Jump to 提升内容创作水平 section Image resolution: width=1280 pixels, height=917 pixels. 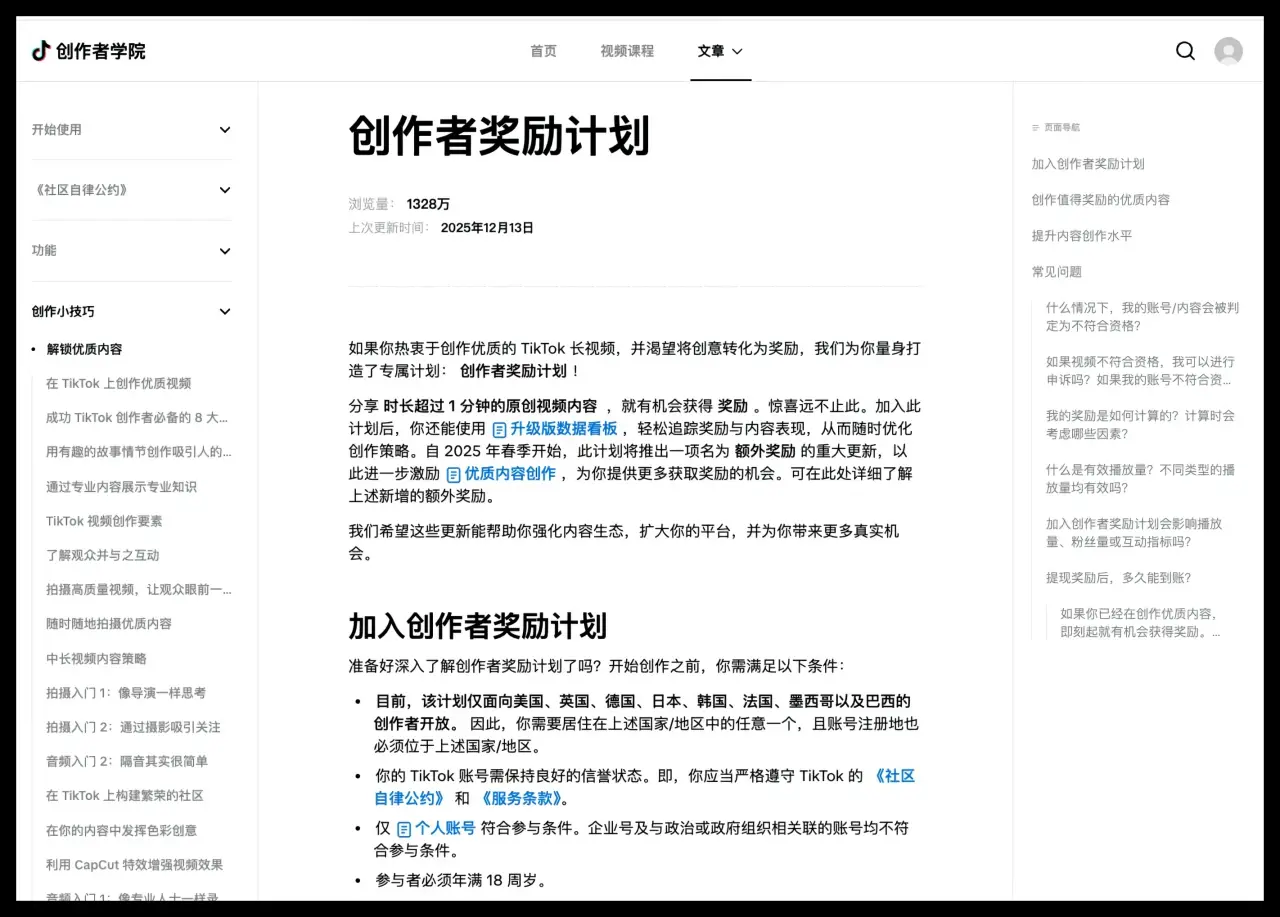click(x=1082, y=236)
